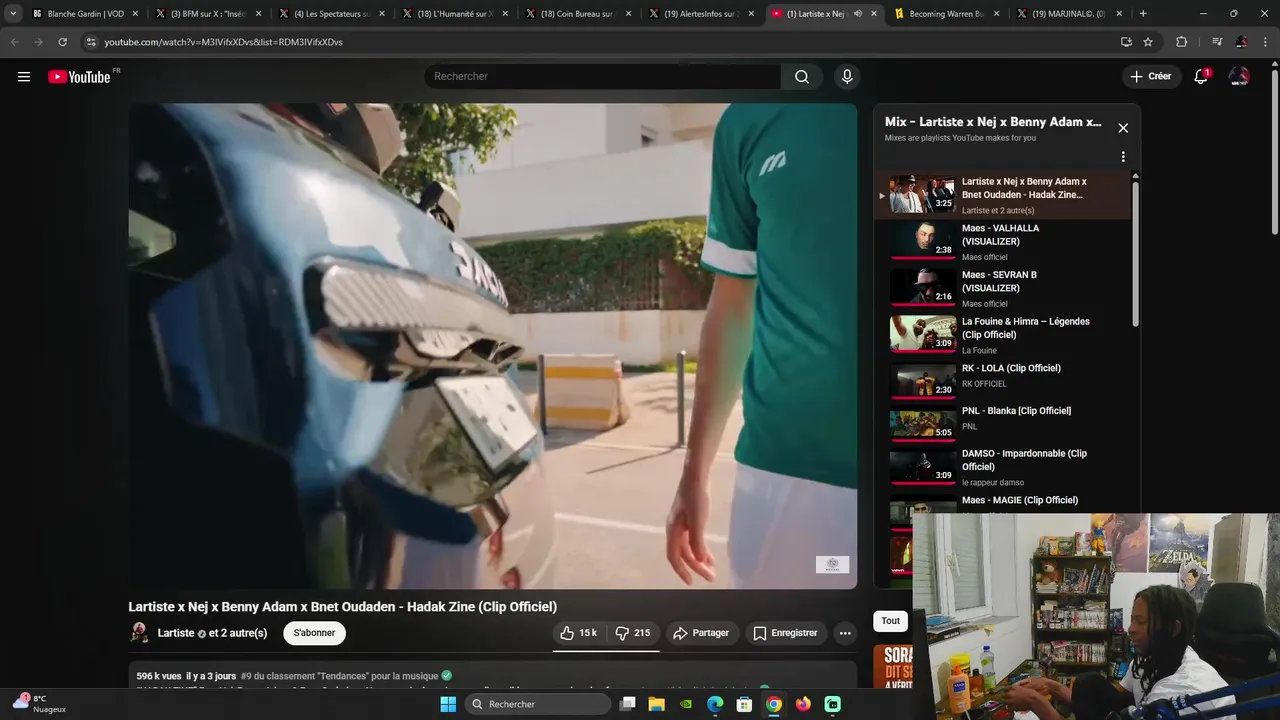
Task: Click the Enregistrer save button
Action: pos(785,633)
